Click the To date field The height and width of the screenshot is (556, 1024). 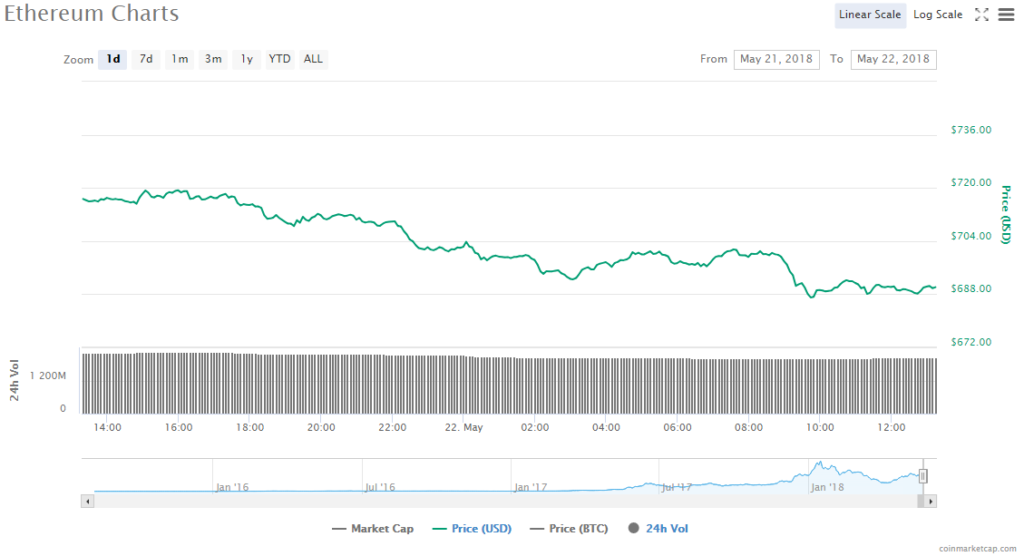893,59
